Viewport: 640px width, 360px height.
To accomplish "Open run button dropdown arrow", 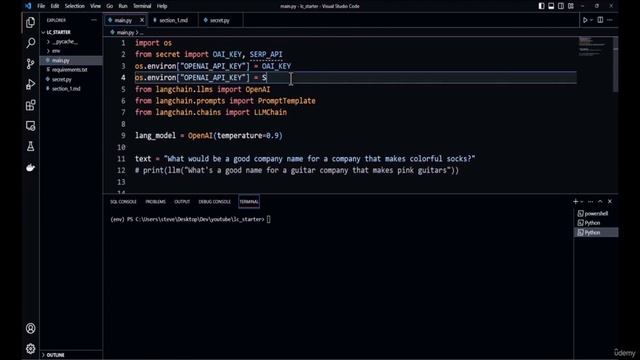I will click(591, 20).
